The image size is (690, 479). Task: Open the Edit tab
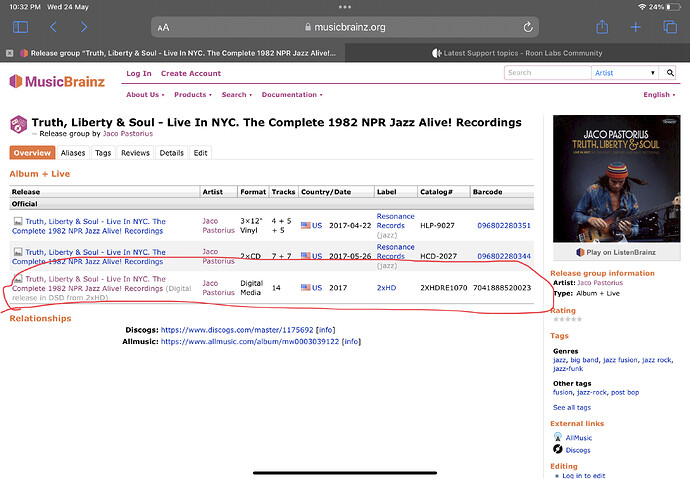click(x=200, y=153)
